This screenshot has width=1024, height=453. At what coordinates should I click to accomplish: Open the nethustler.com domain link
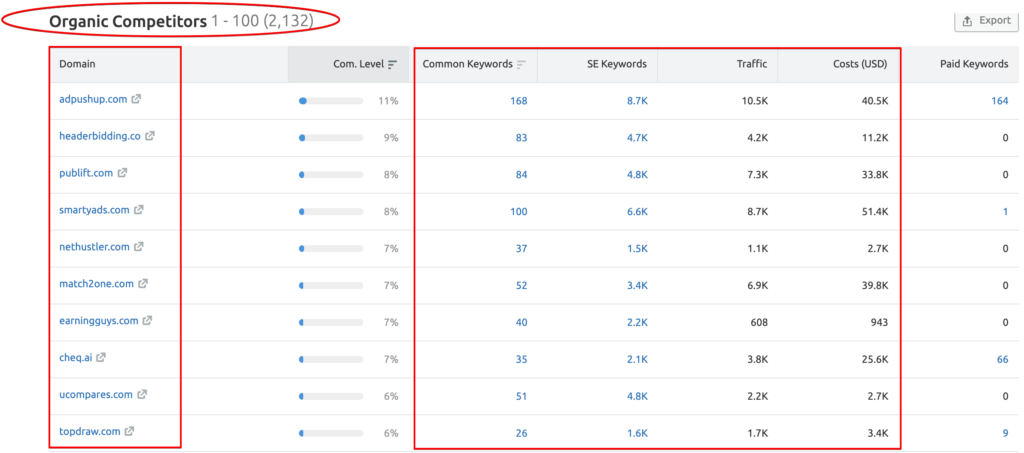(x=94, y=247)
